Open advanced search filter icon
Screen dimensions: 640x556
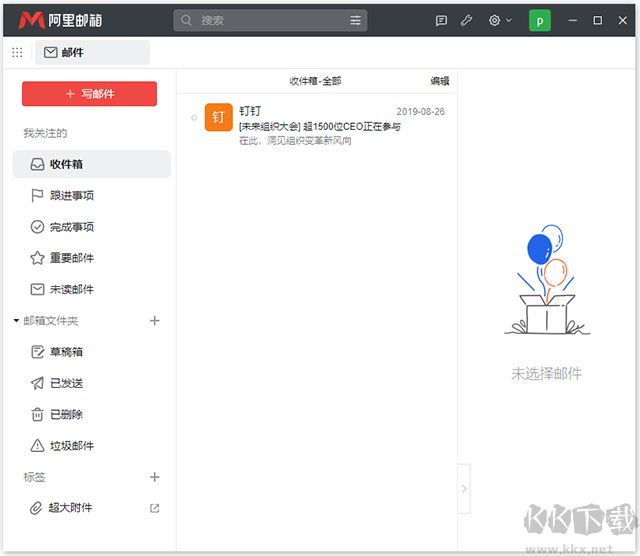tap(356, 20)
